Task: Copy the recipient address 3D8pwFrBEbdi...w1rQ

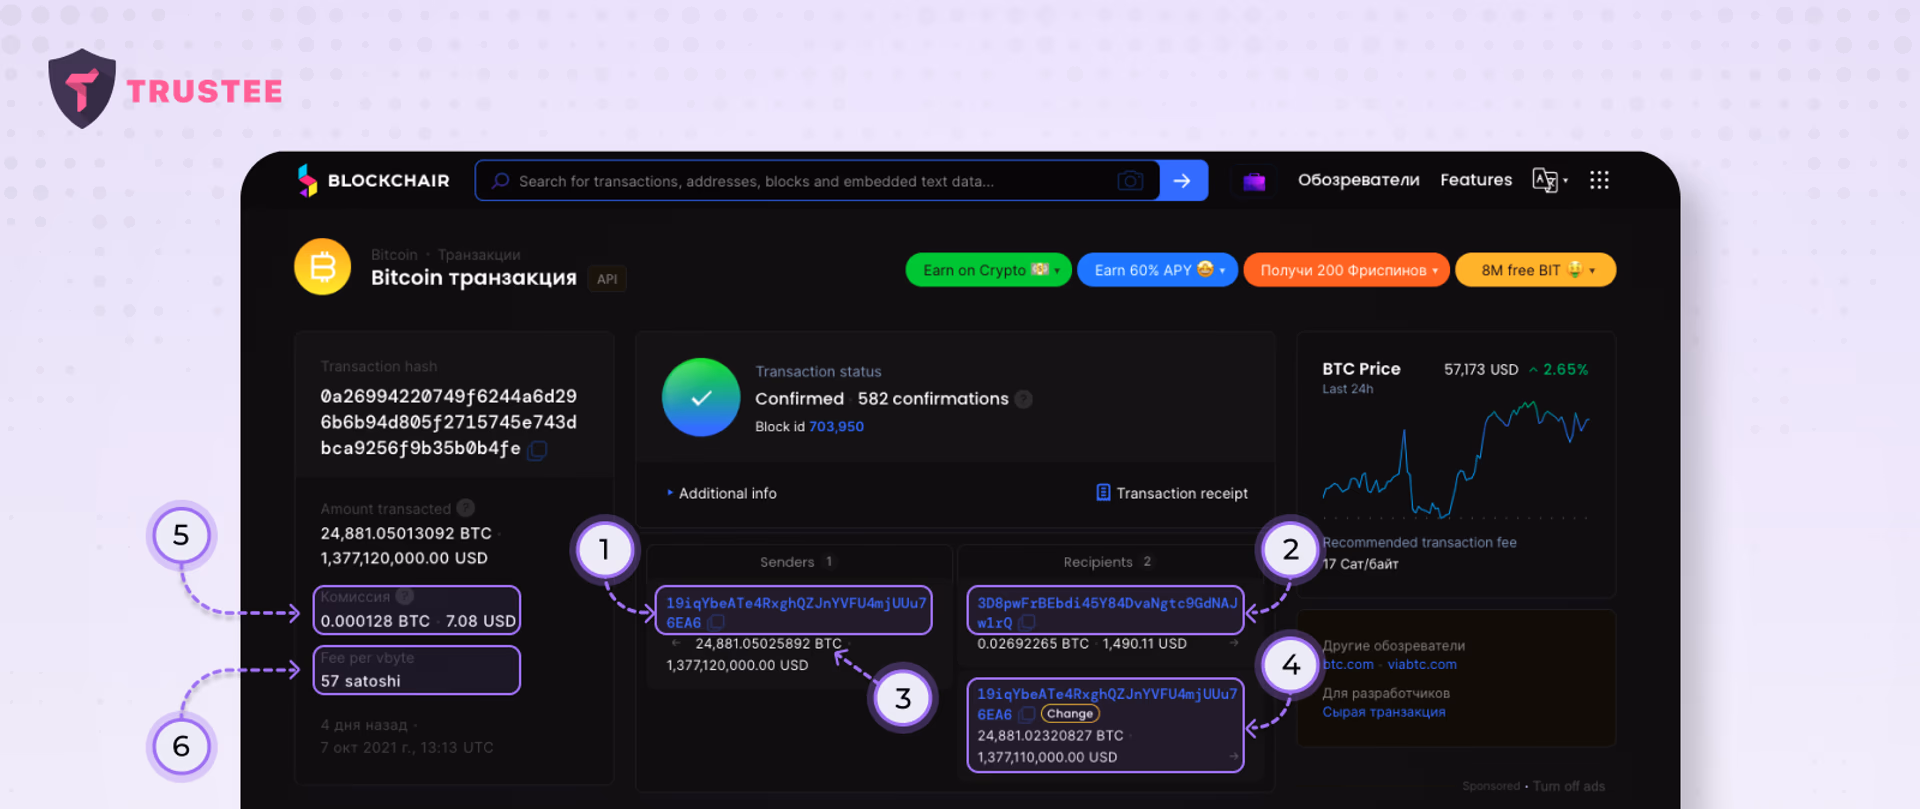Action: pyautogui.click(x=1027, y=623)
